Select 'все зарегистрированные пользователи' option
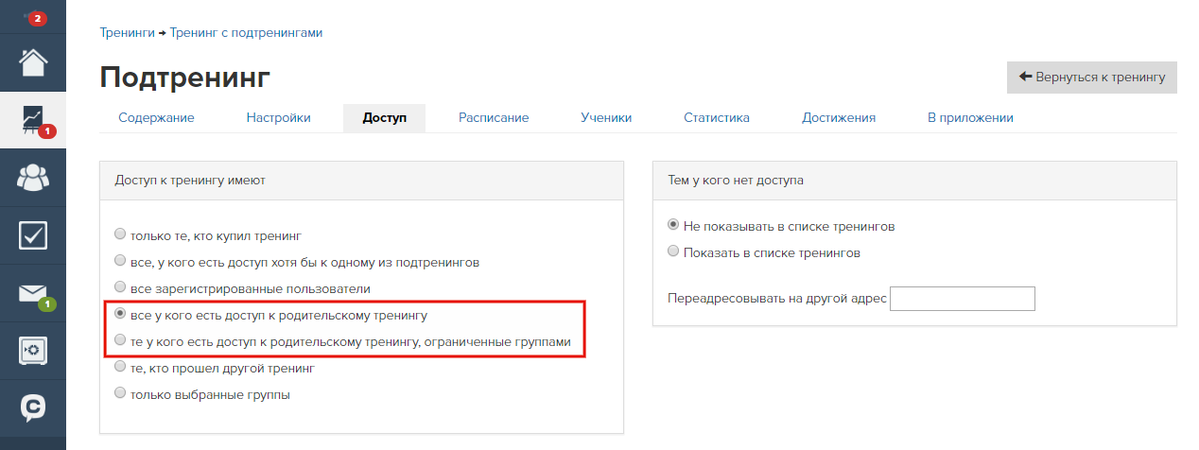Image resolution: width=1199 pixels, height=450 pixels. [x=119, y=288]
